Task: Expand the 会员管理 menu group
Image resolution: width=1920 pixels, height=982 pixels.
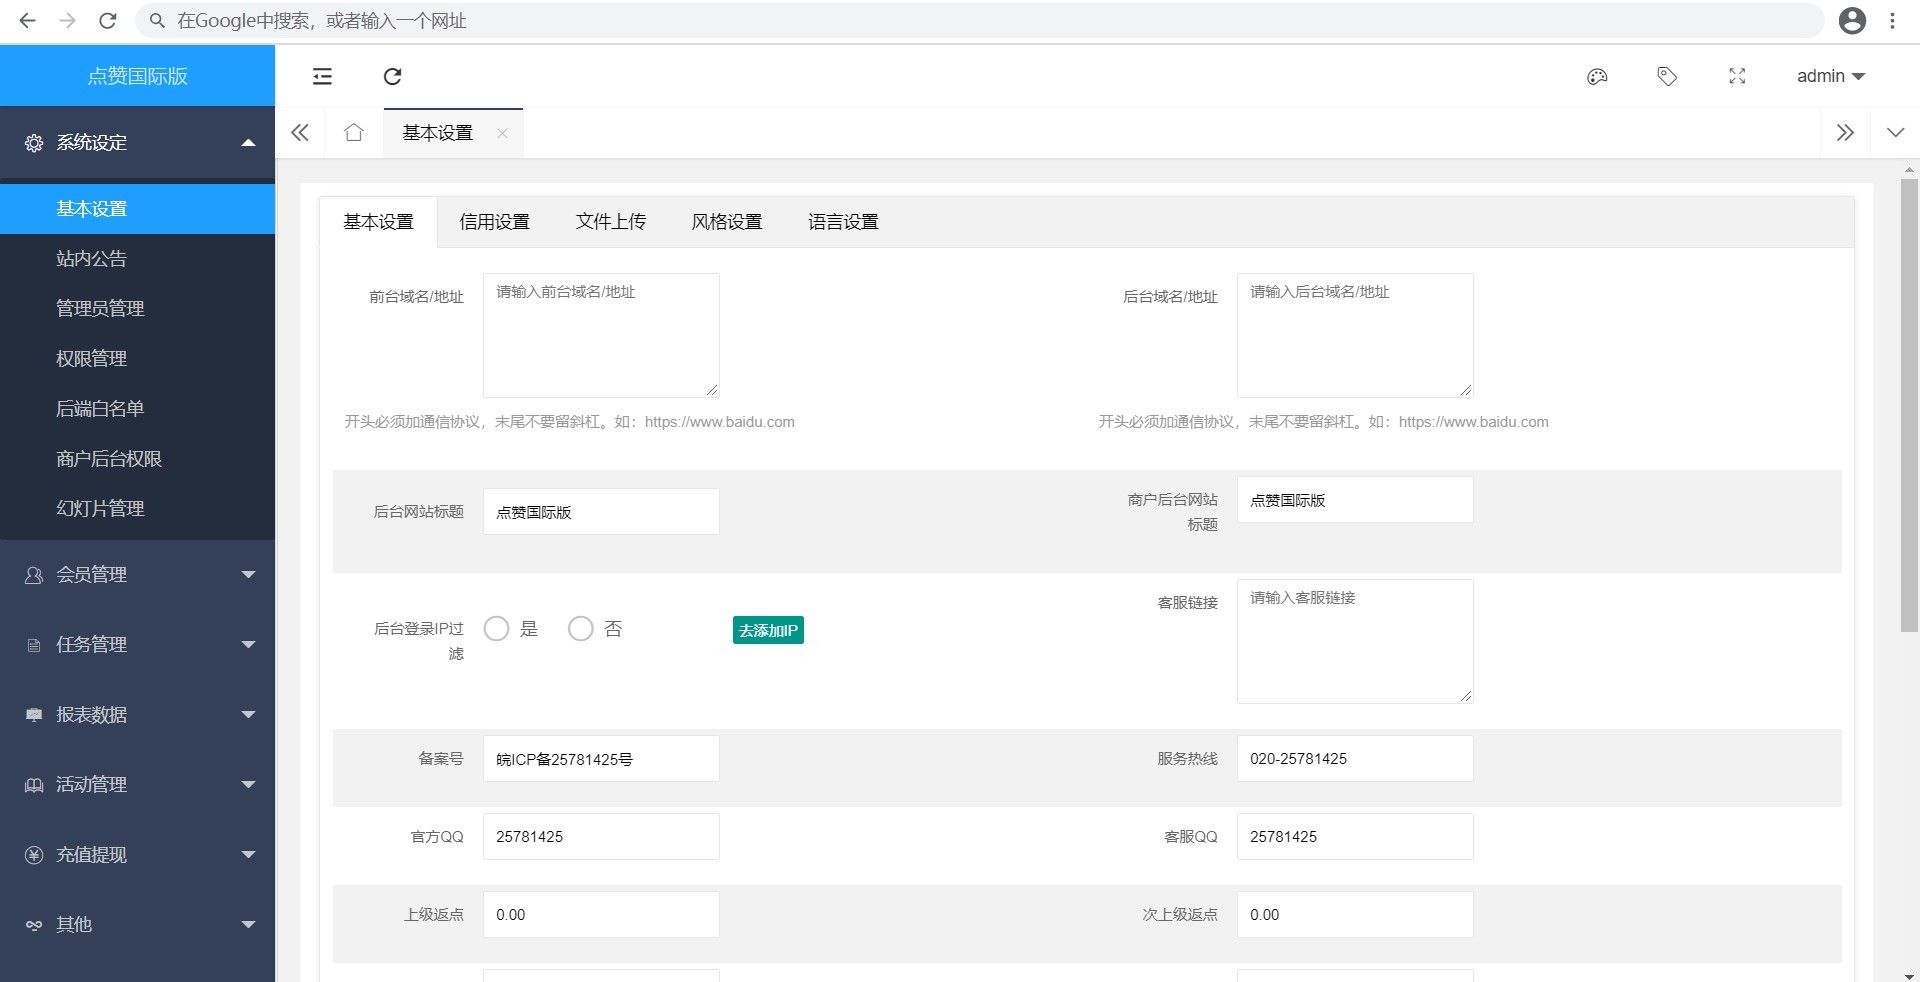Action: click(x=137, y=574)
